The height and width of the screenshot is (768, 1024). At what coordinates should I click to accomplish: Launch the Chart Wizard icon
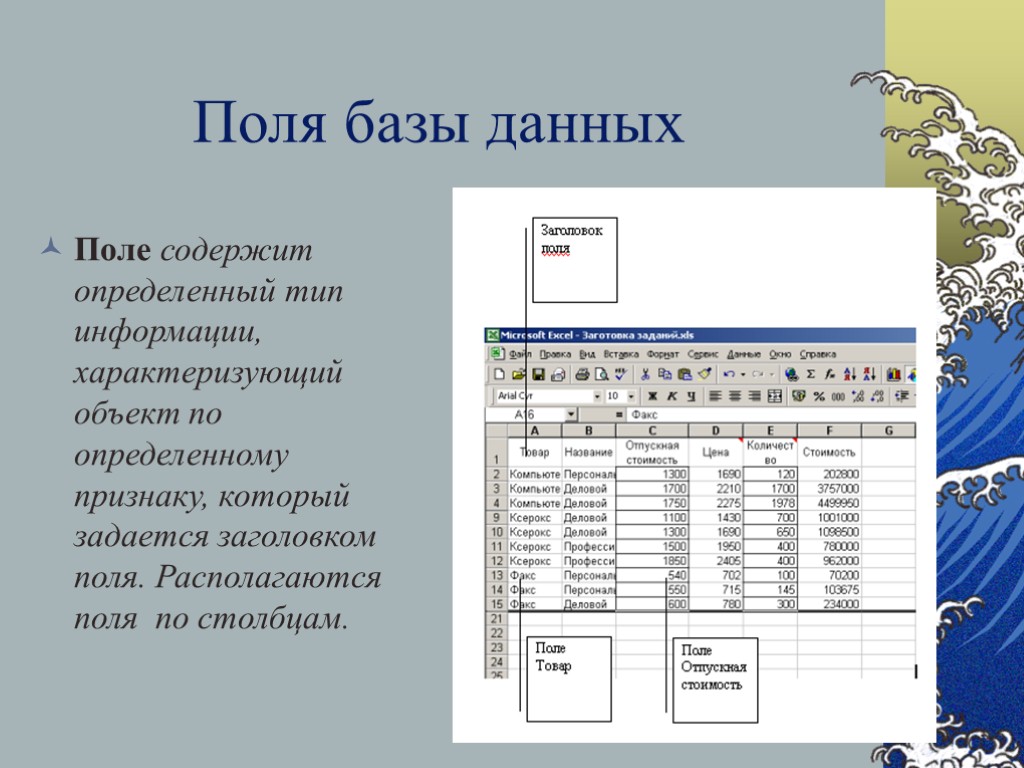[893, 374]
